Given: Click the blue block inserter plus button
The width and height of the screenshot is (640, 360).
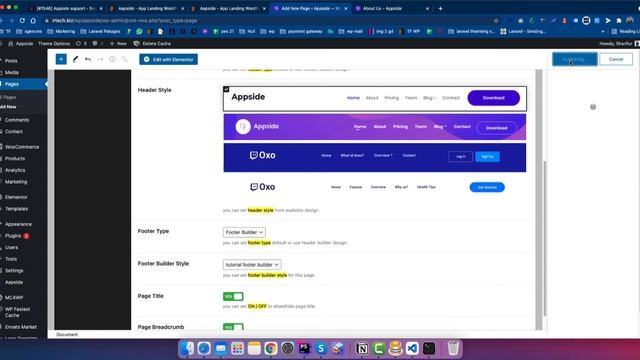Looking at the screenshot, I should 61,59.
